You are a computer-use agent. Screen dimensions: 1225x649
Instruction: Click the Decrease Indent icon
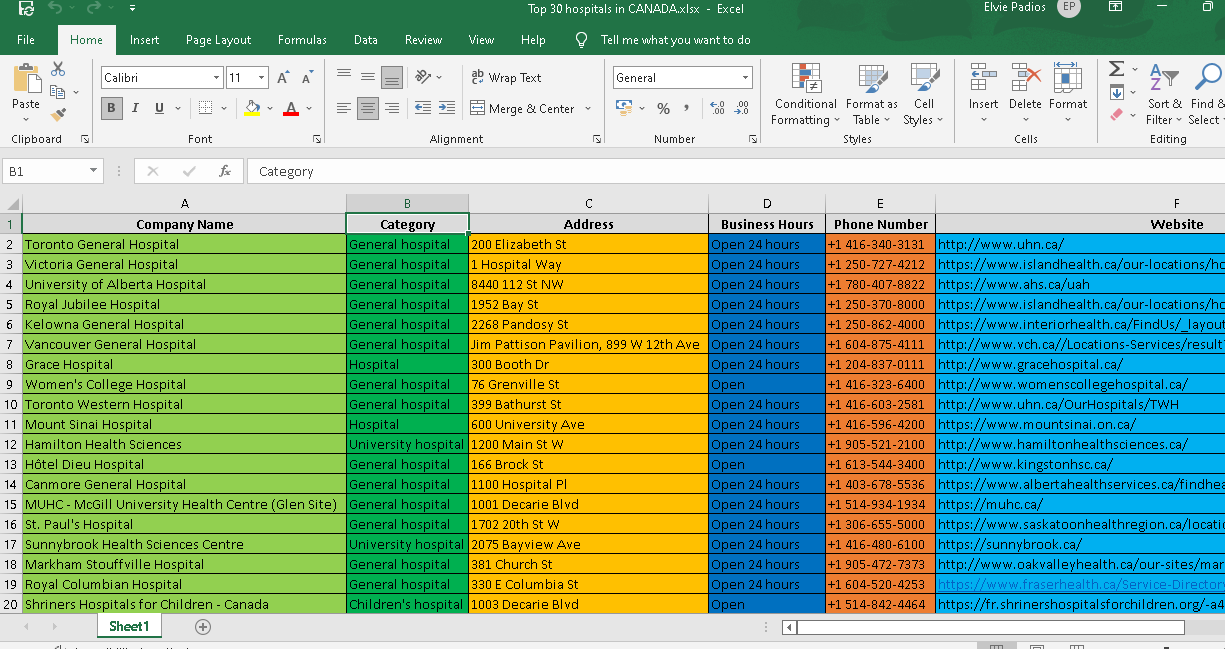pos(421,108)
